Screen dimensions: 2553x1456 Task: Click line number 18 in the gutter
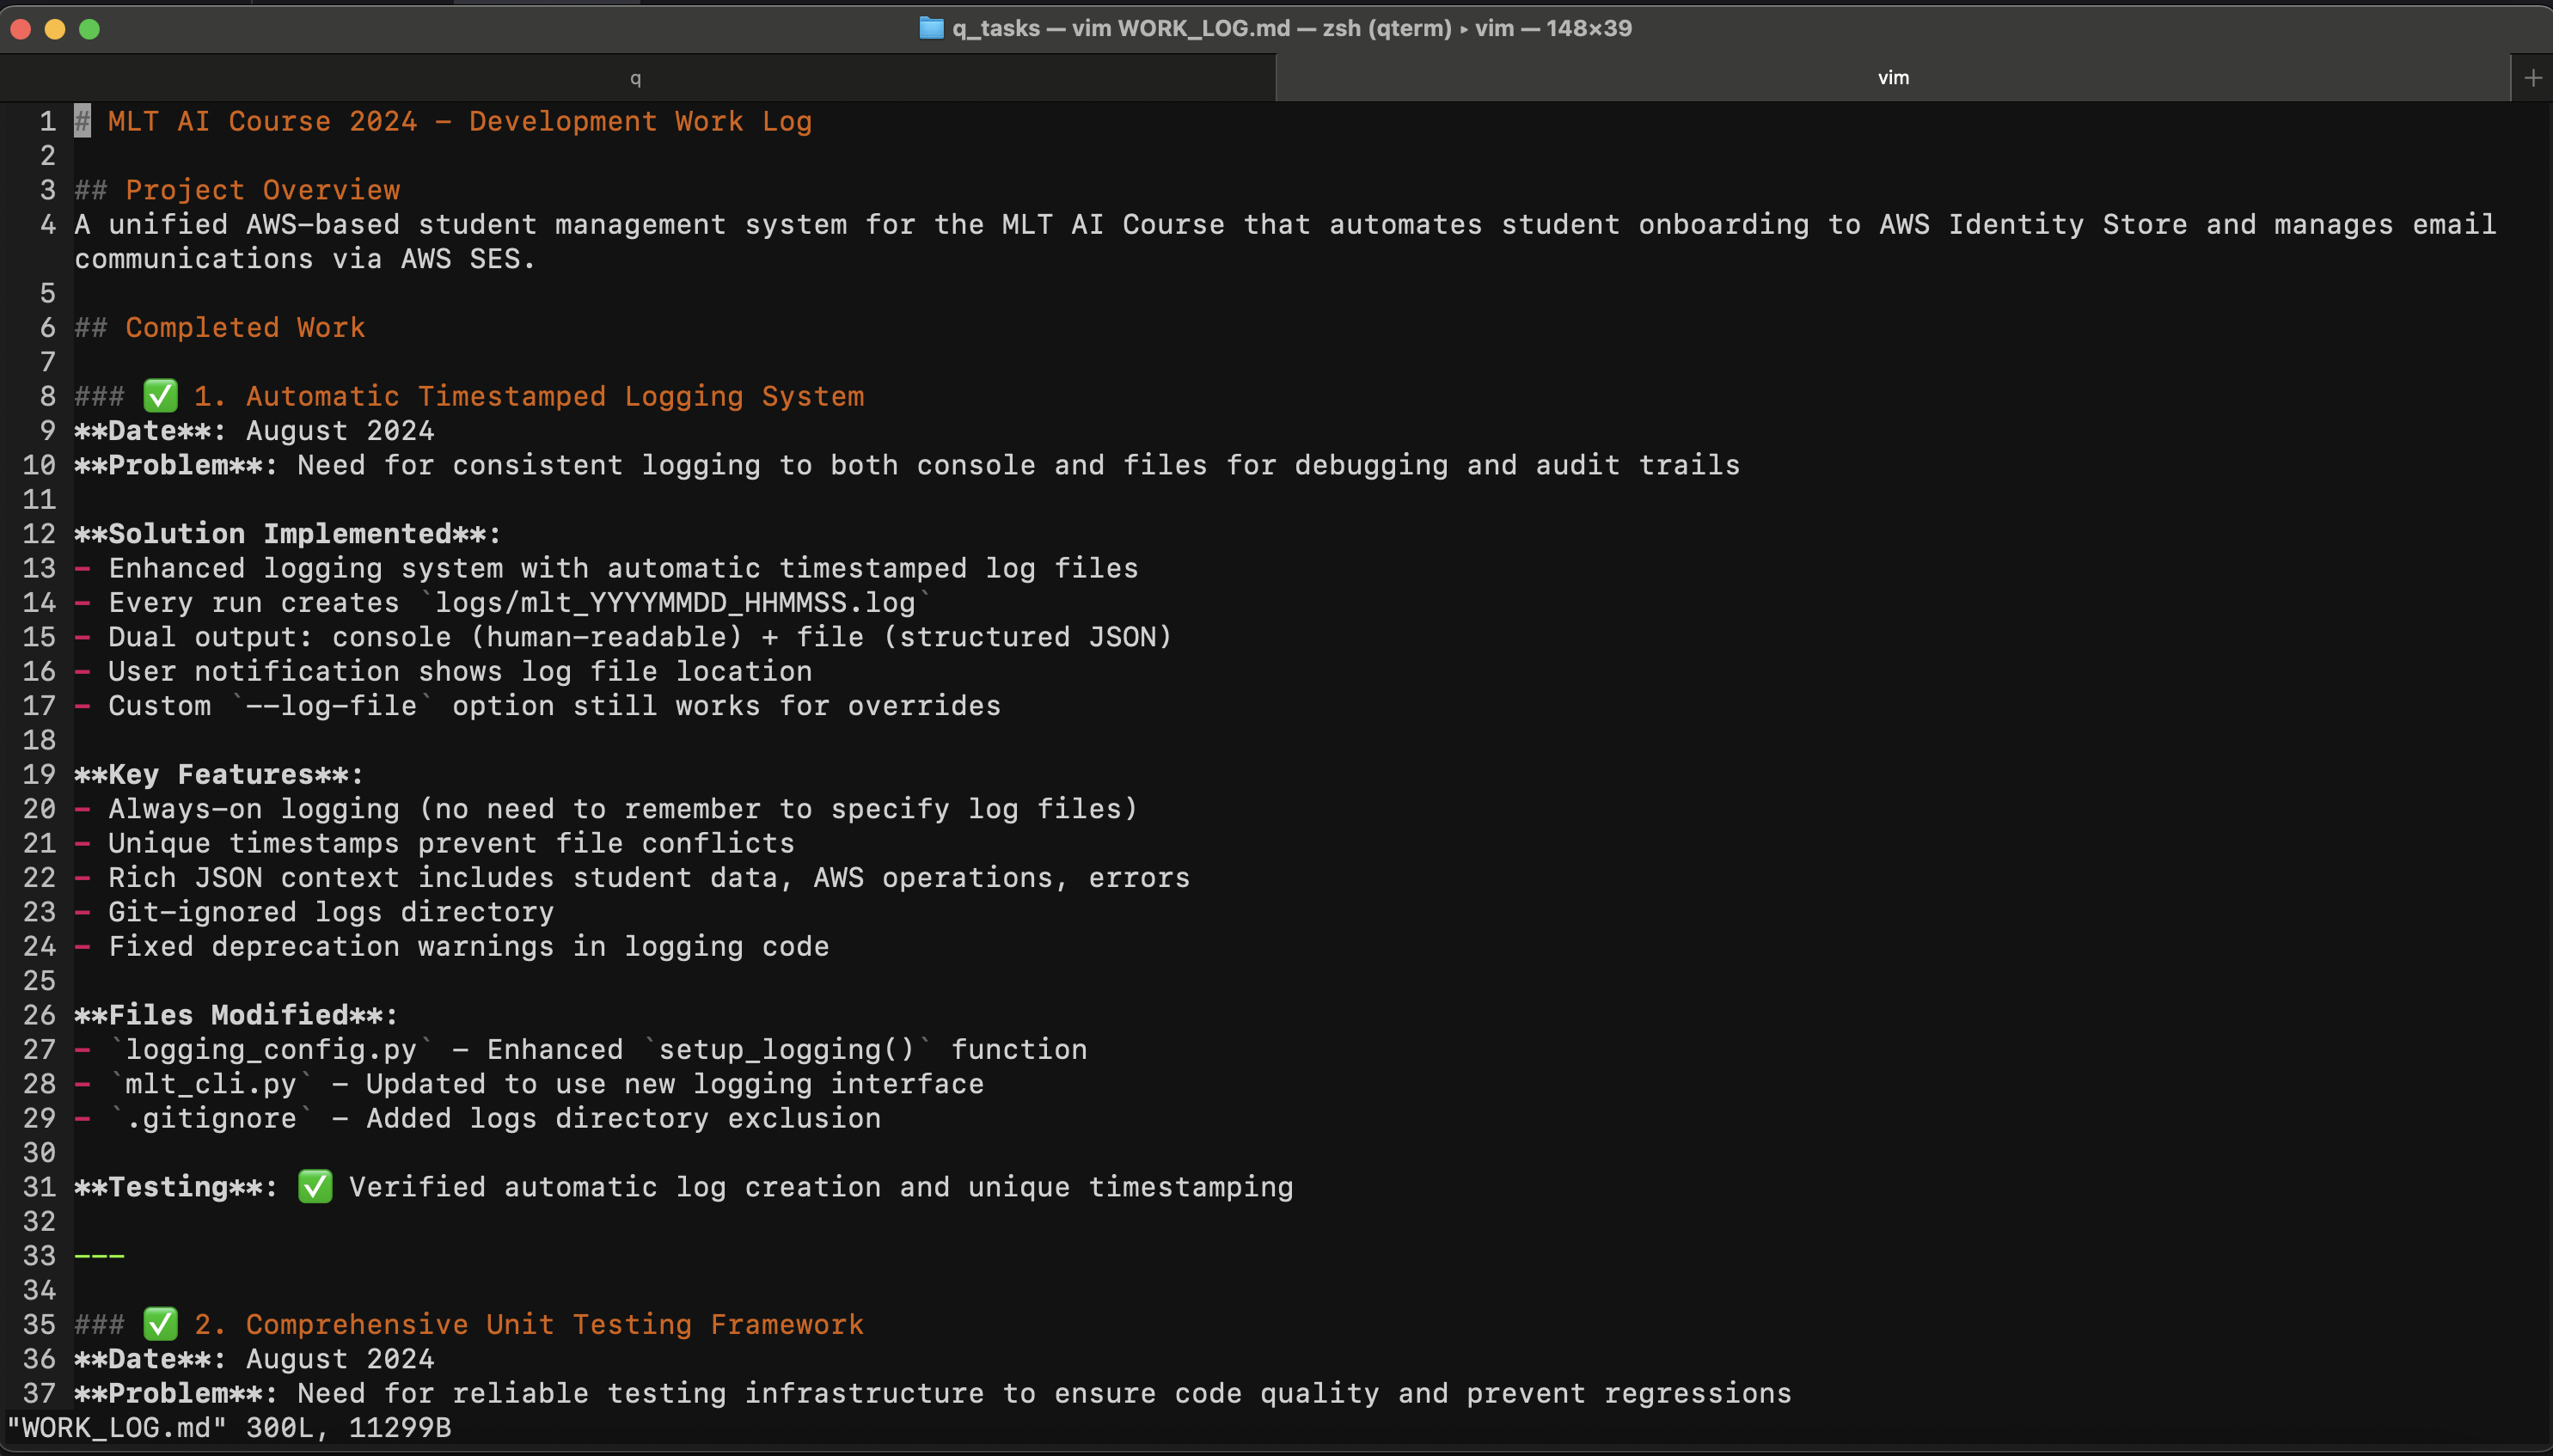(39, 740)
